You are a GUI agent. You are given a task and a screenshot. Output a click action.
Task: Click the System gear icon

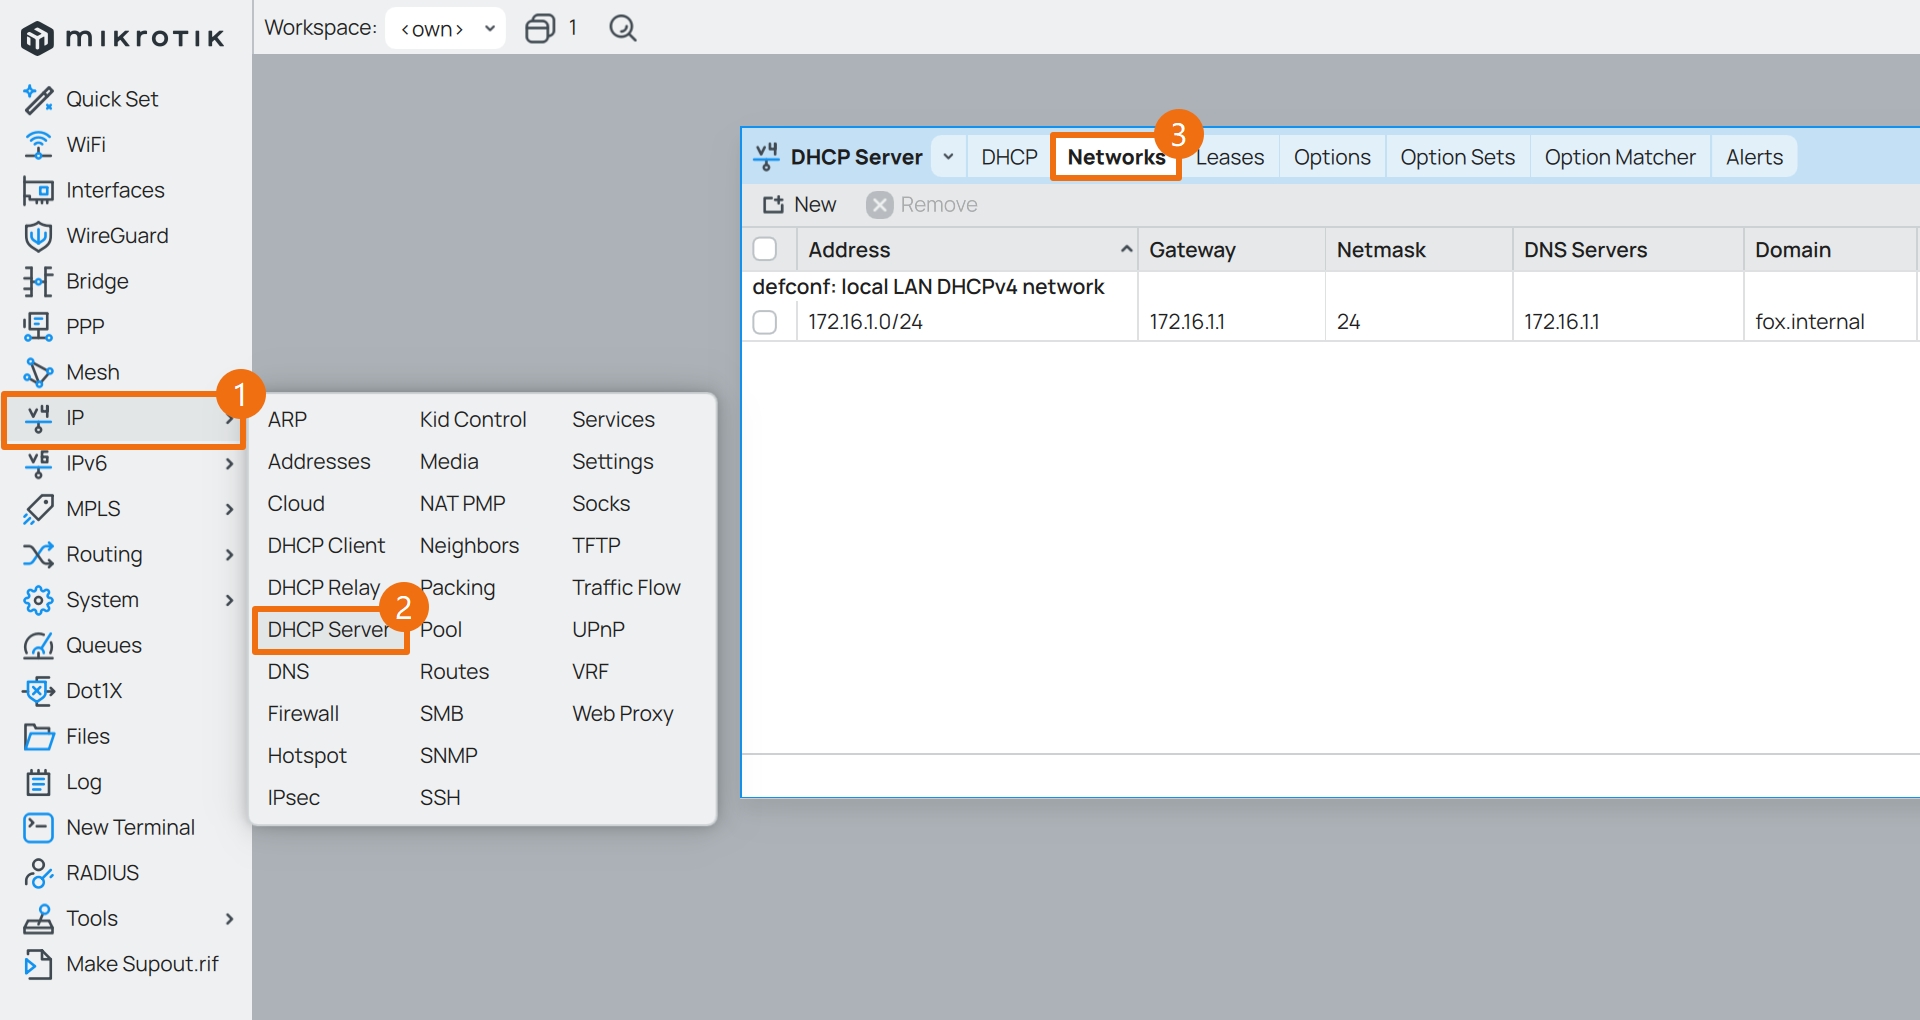pyautogui.click(x=38, y=600)
